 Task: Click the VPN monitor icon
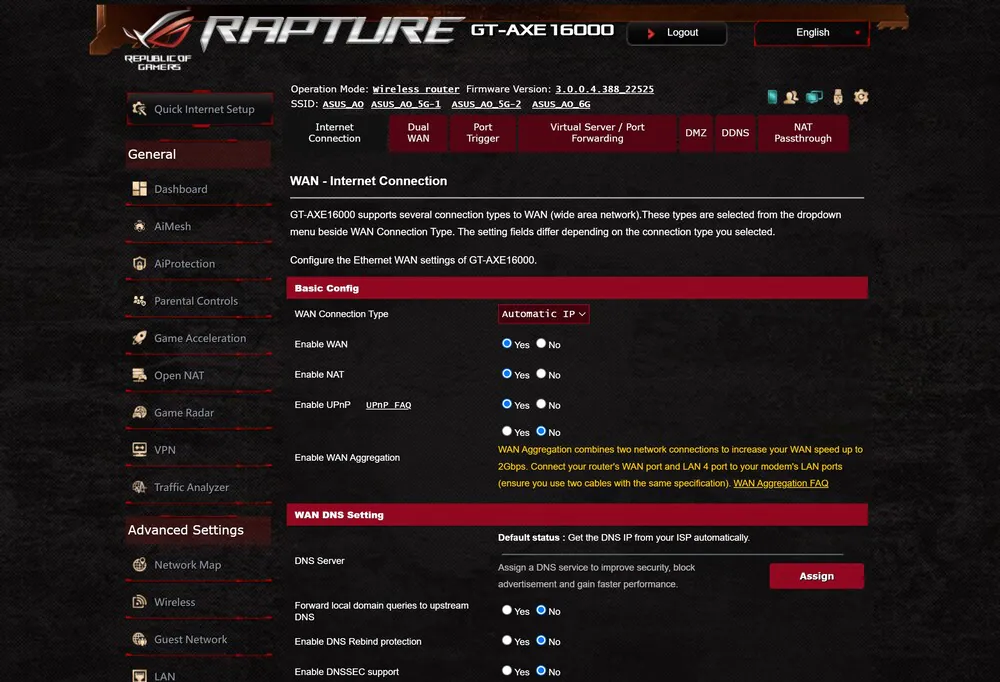tap(139, 450)
